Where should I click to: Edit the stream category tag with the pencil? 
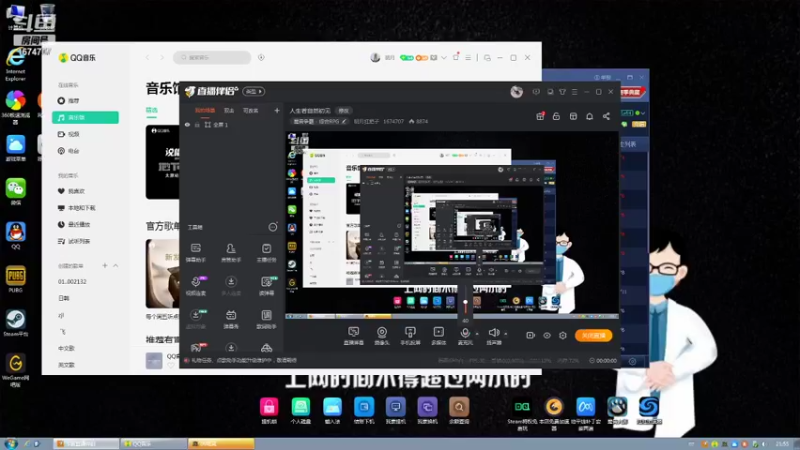(x=344, y=121)
